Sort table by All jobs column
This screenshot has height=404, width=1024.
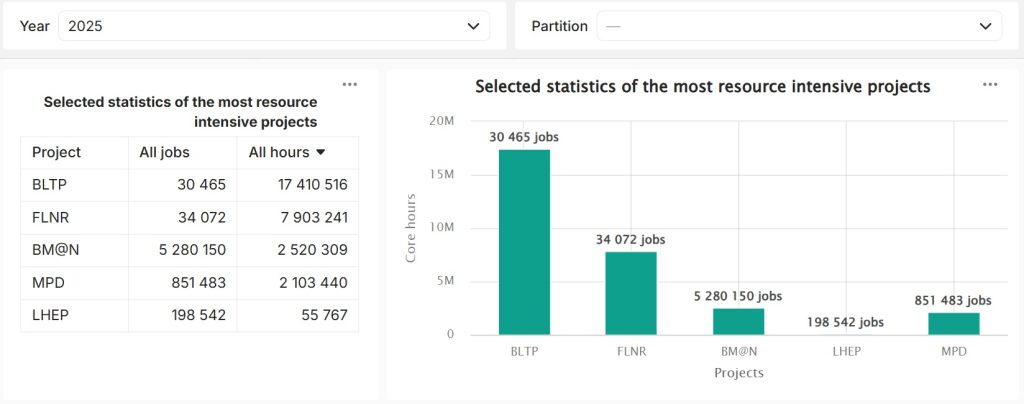pyautogui.click(x=164, y=153)
